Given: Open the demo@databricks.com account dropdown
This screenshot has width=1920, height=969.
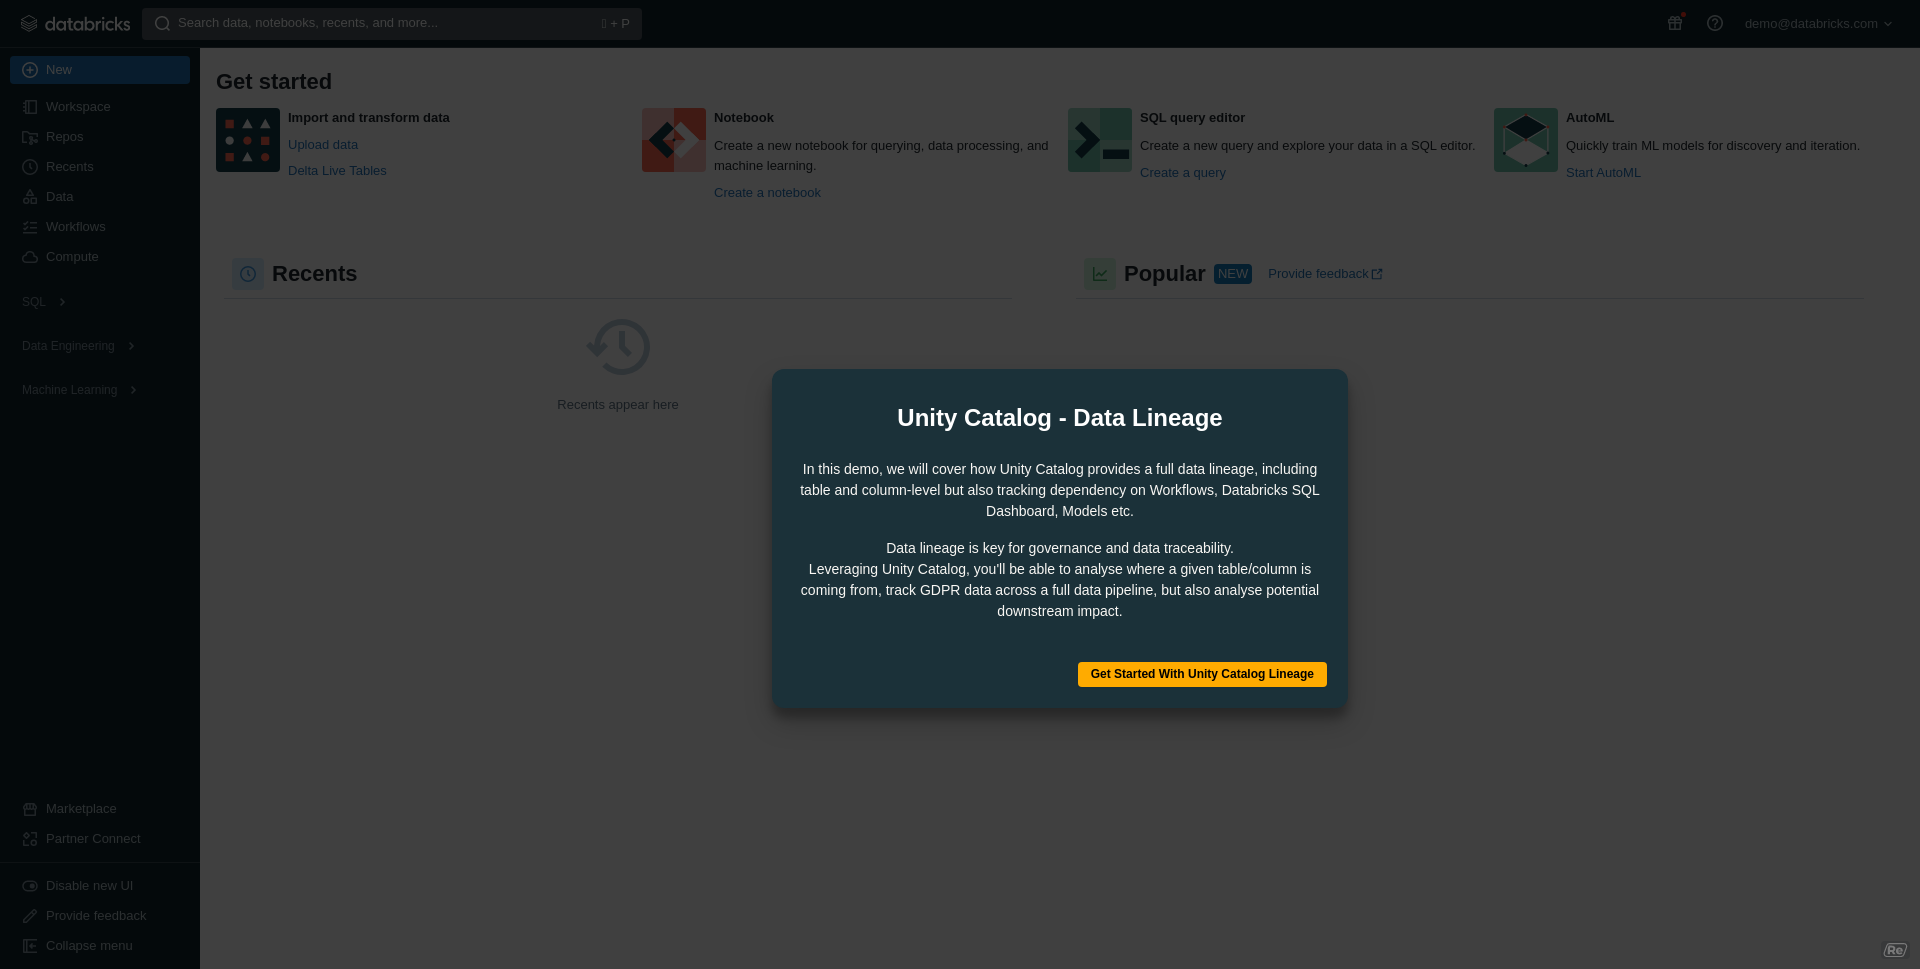Looking at the screenshot, I should point(1818,24).
